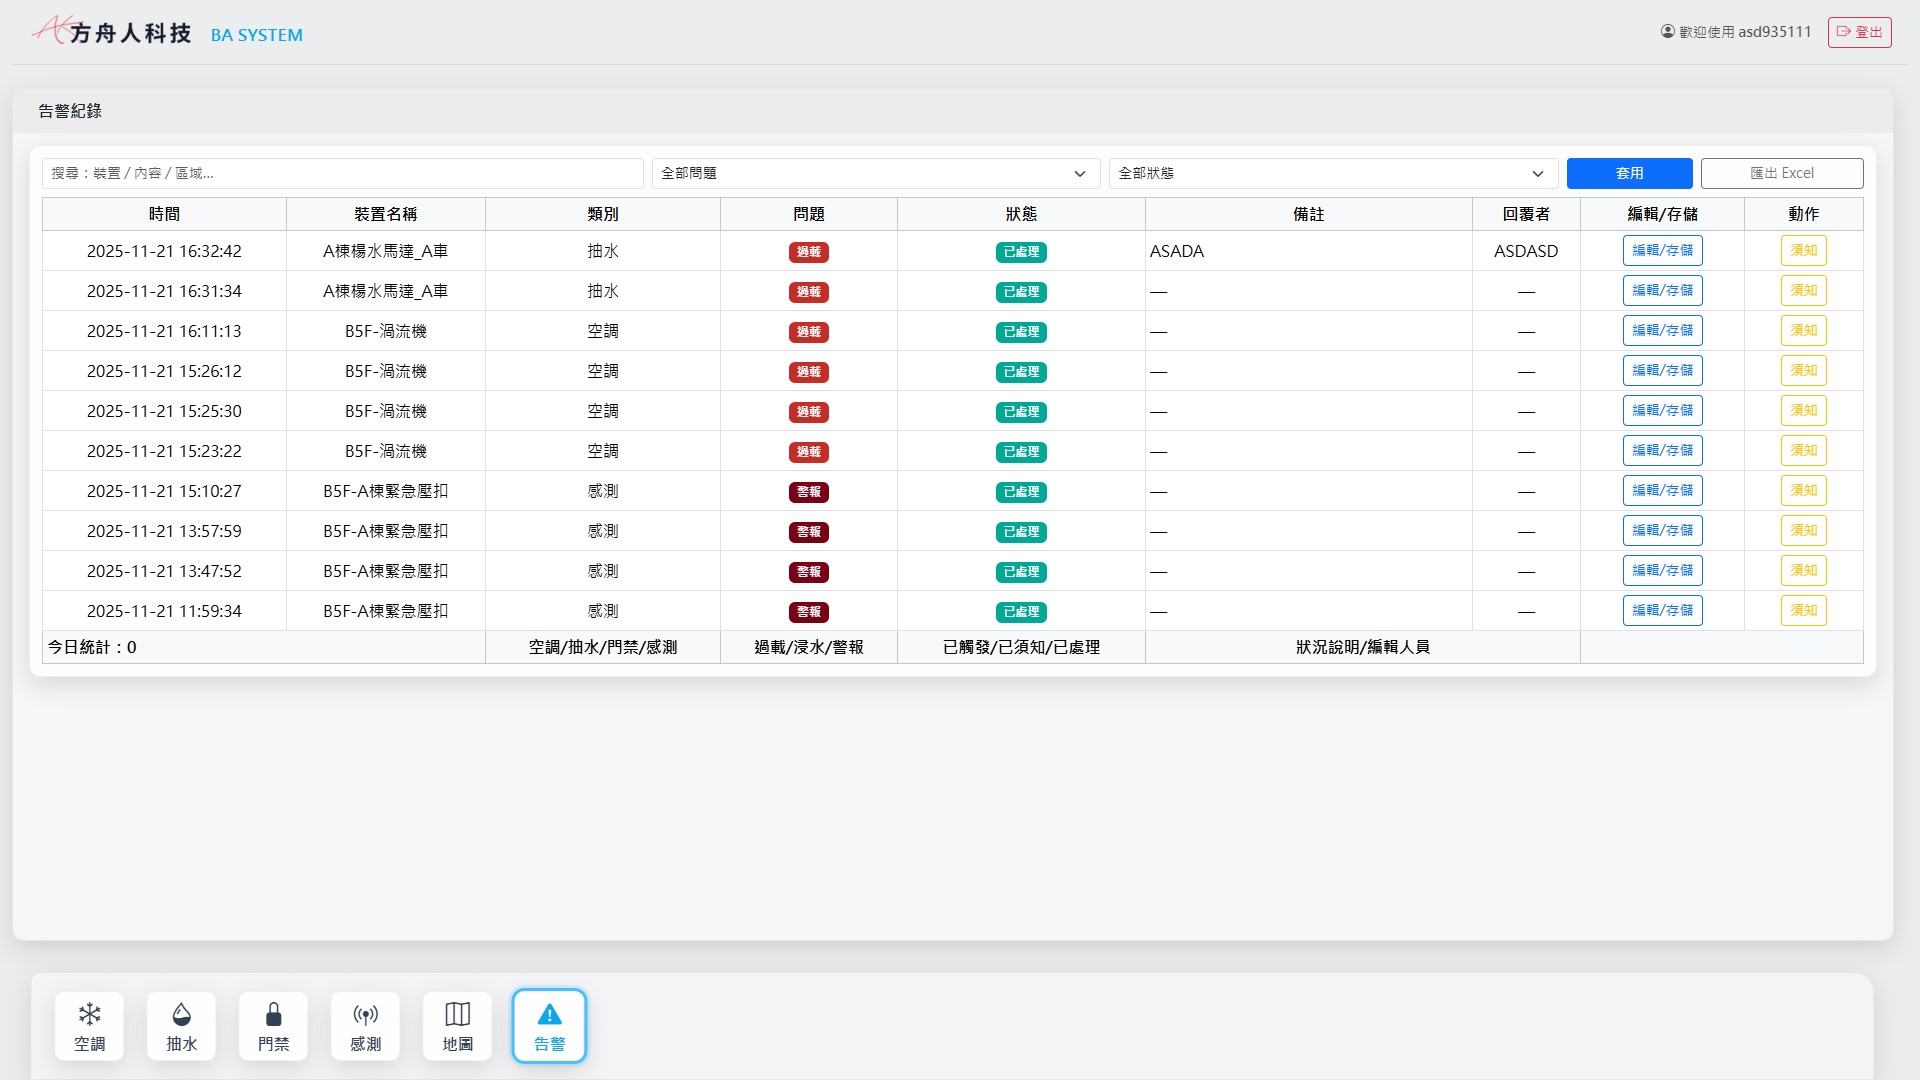Click the 時間 column header

coord(164,214)
